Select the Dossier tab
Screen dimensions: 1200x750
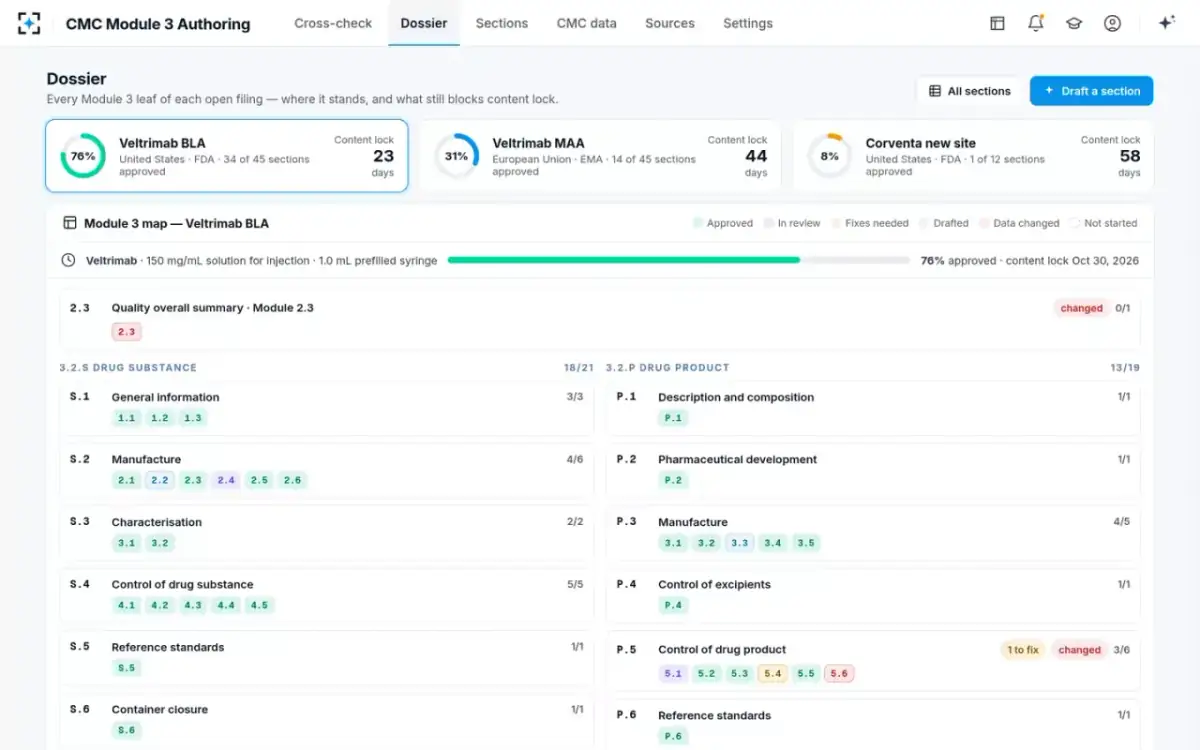(424, 23)
